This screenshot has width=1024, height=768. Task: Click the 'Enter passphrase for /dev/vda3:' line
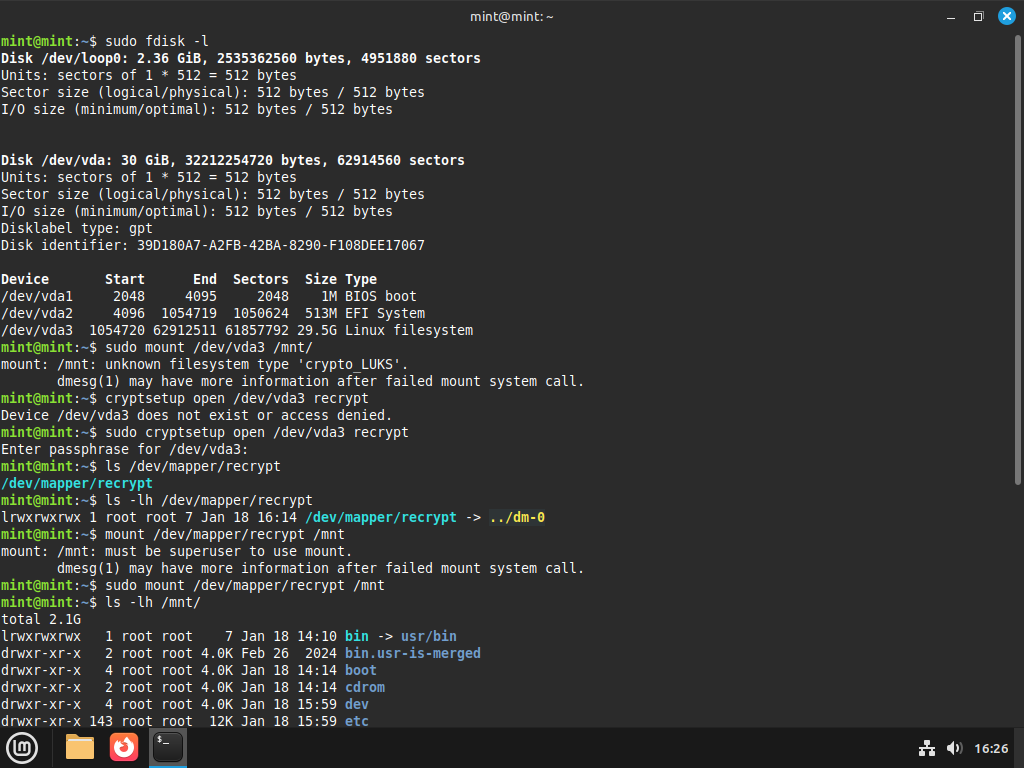(x=124, y=449)
